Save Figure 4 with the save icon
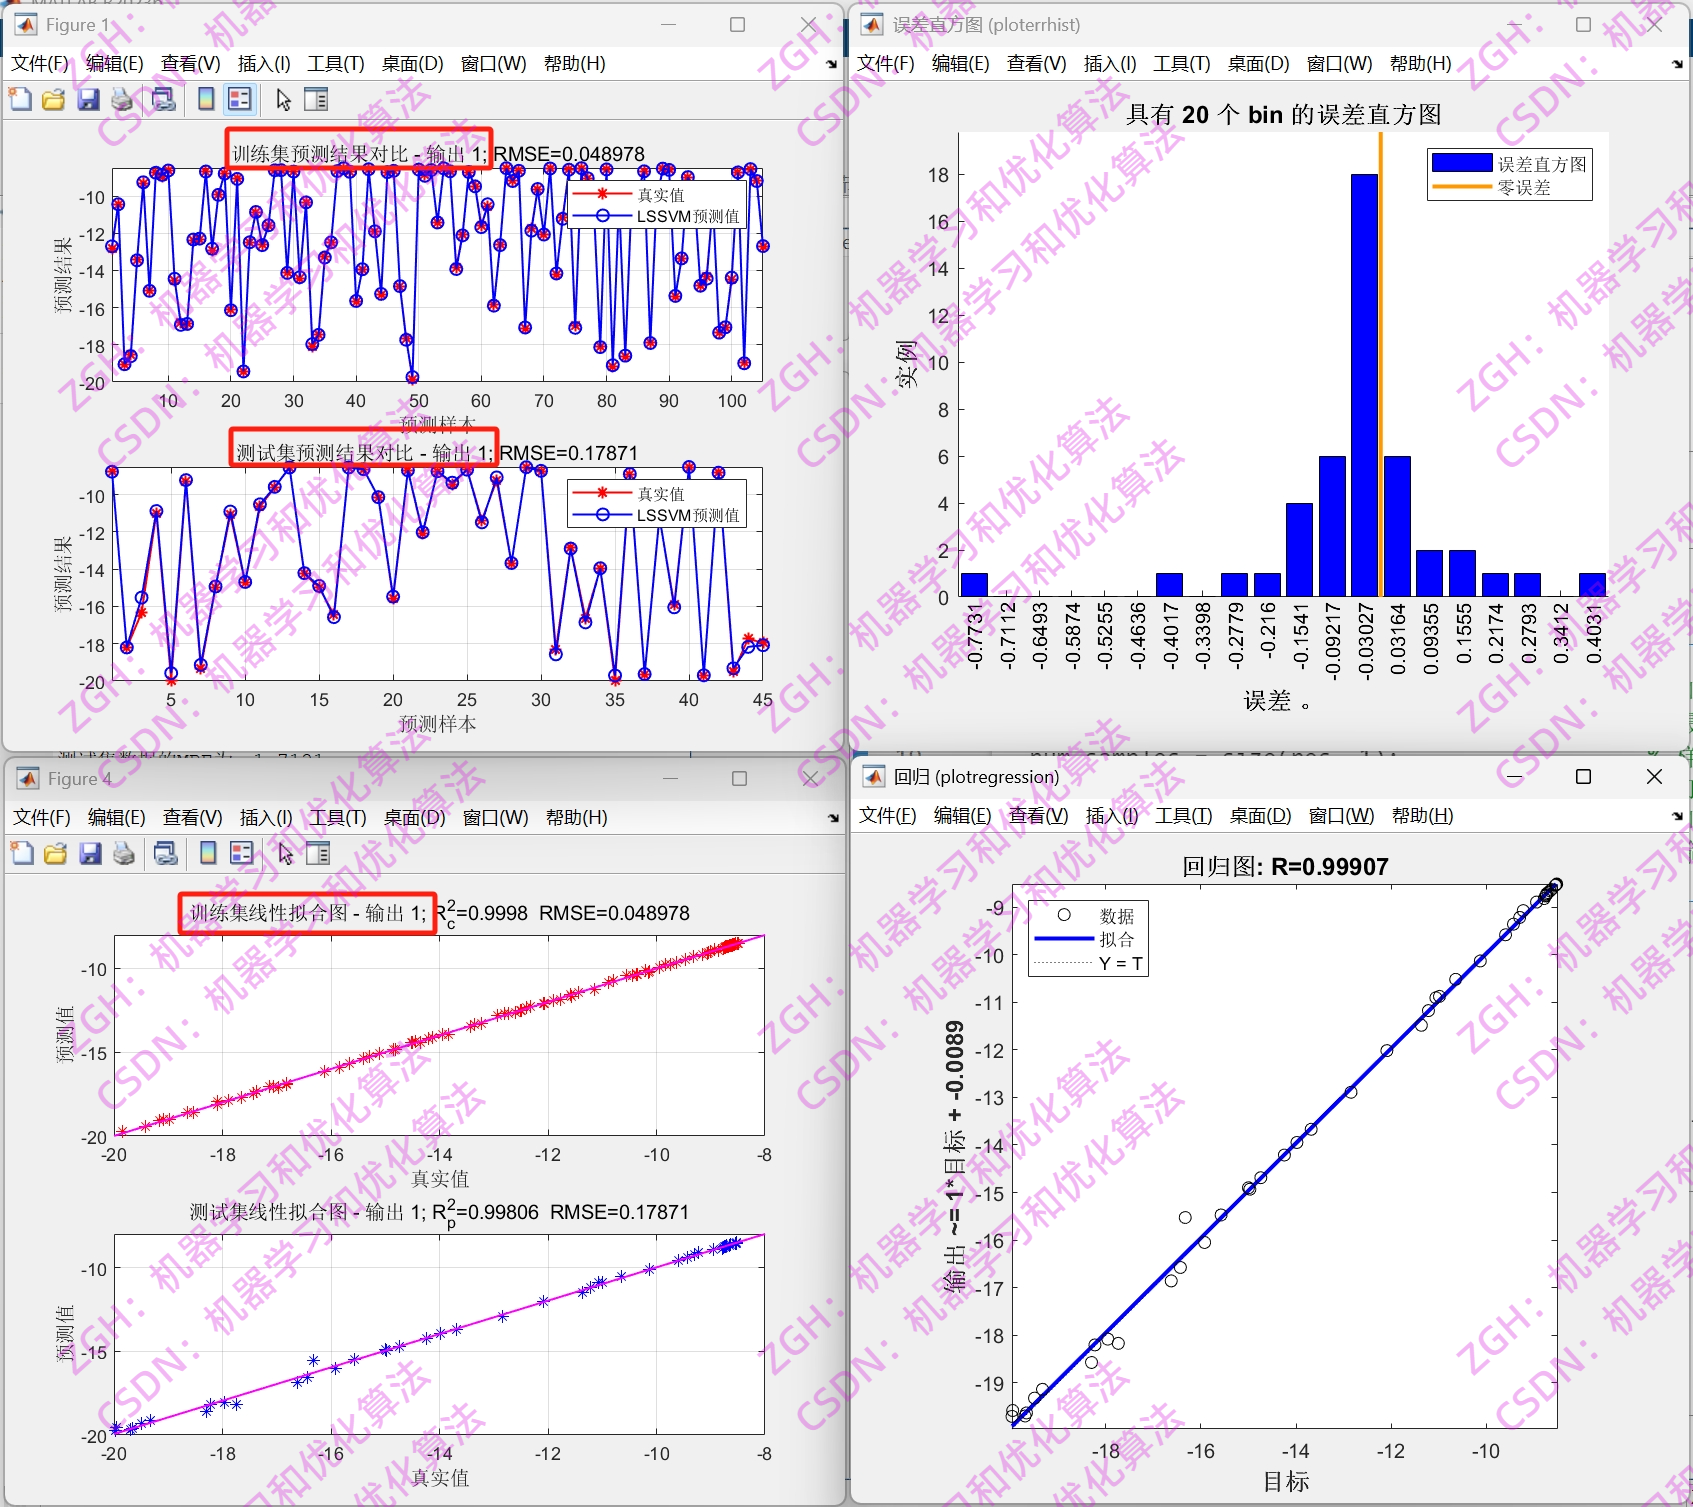Viewport: 1693px width, 1507px height. coord(90,854)
